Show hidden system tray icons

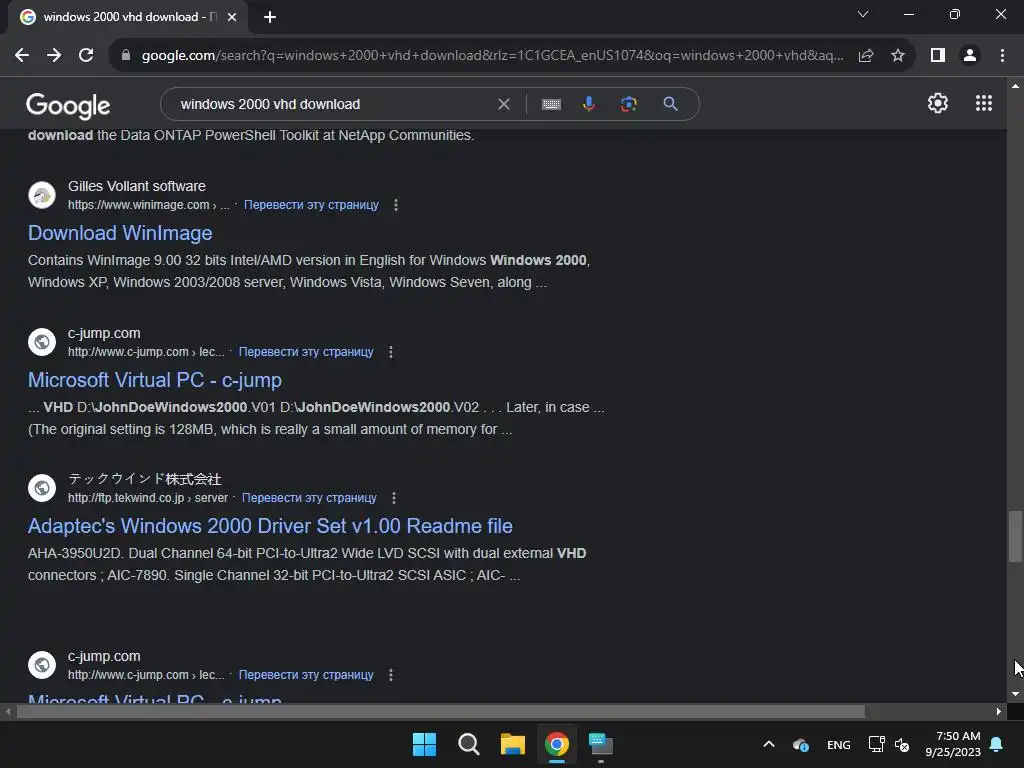[x=769, y=744]
